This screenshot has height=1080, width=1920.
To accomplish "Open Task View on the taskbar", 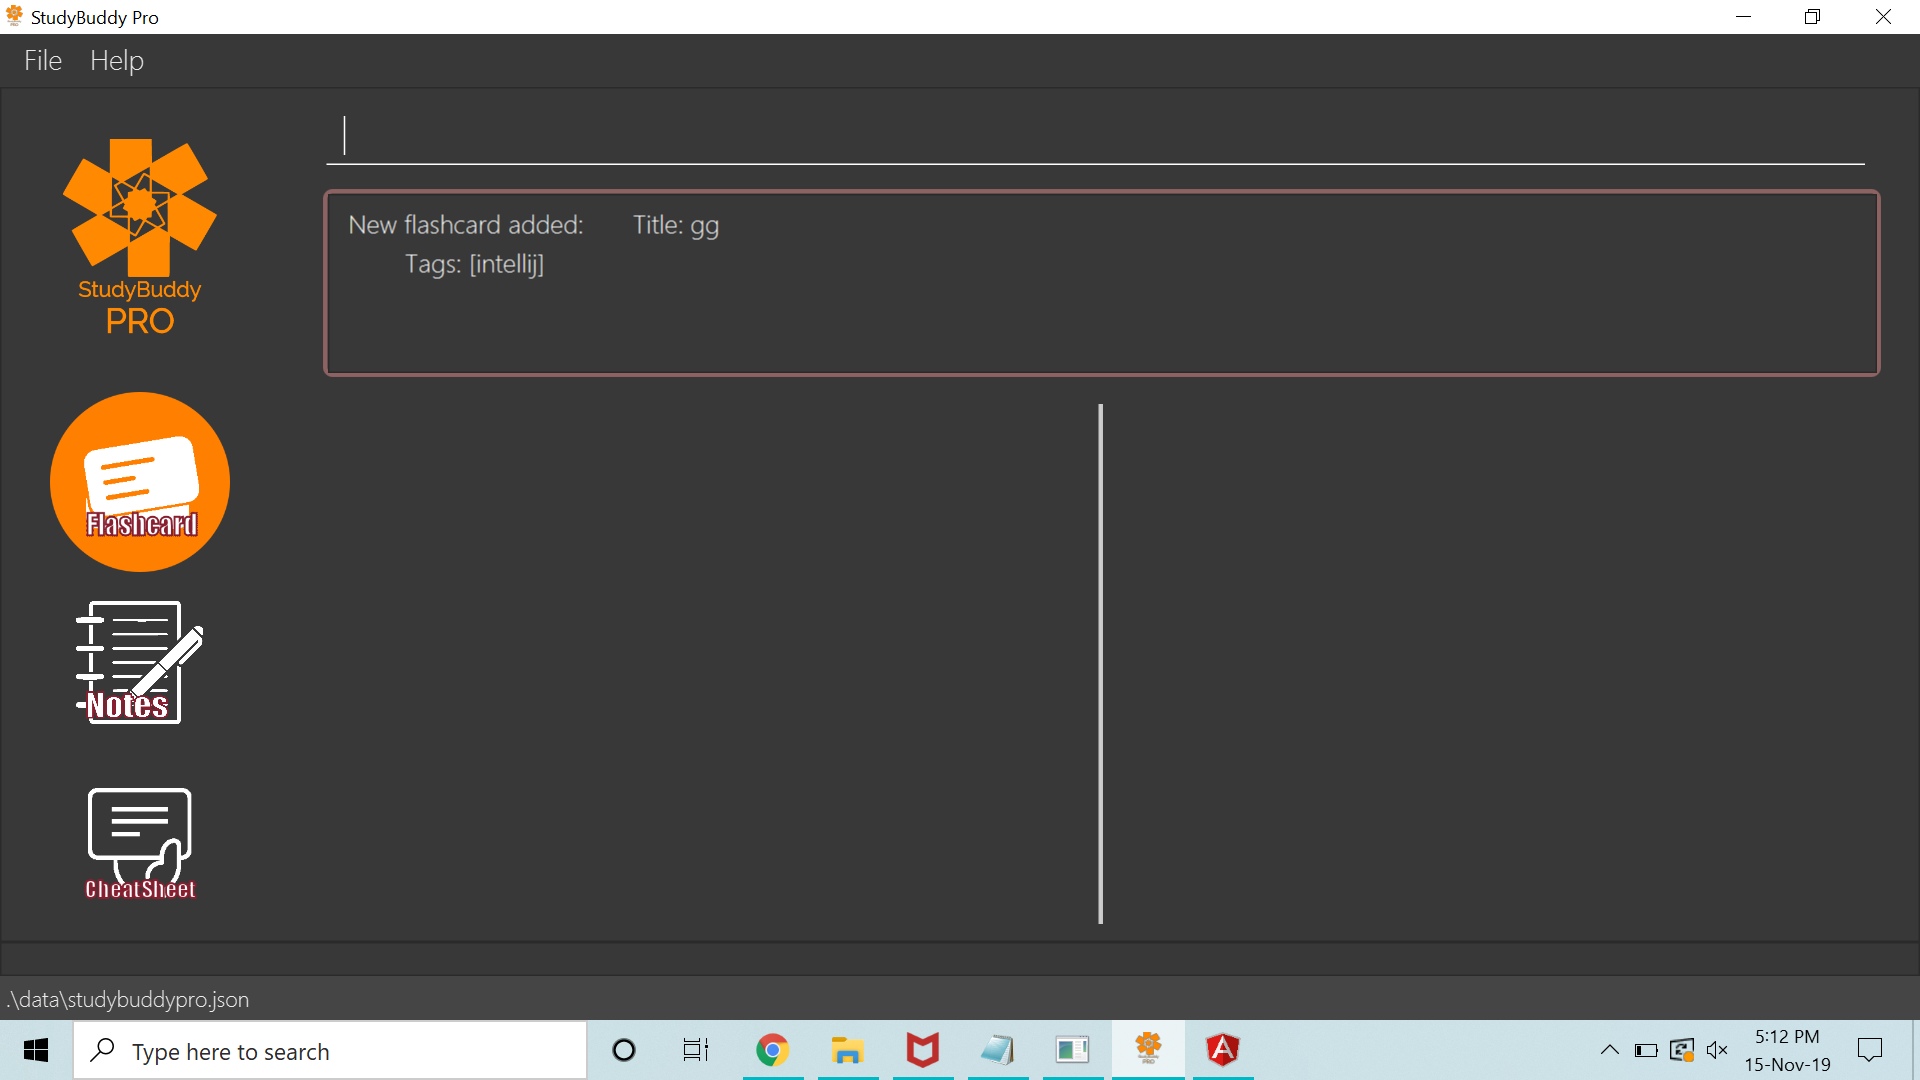I will (696, 1050).
